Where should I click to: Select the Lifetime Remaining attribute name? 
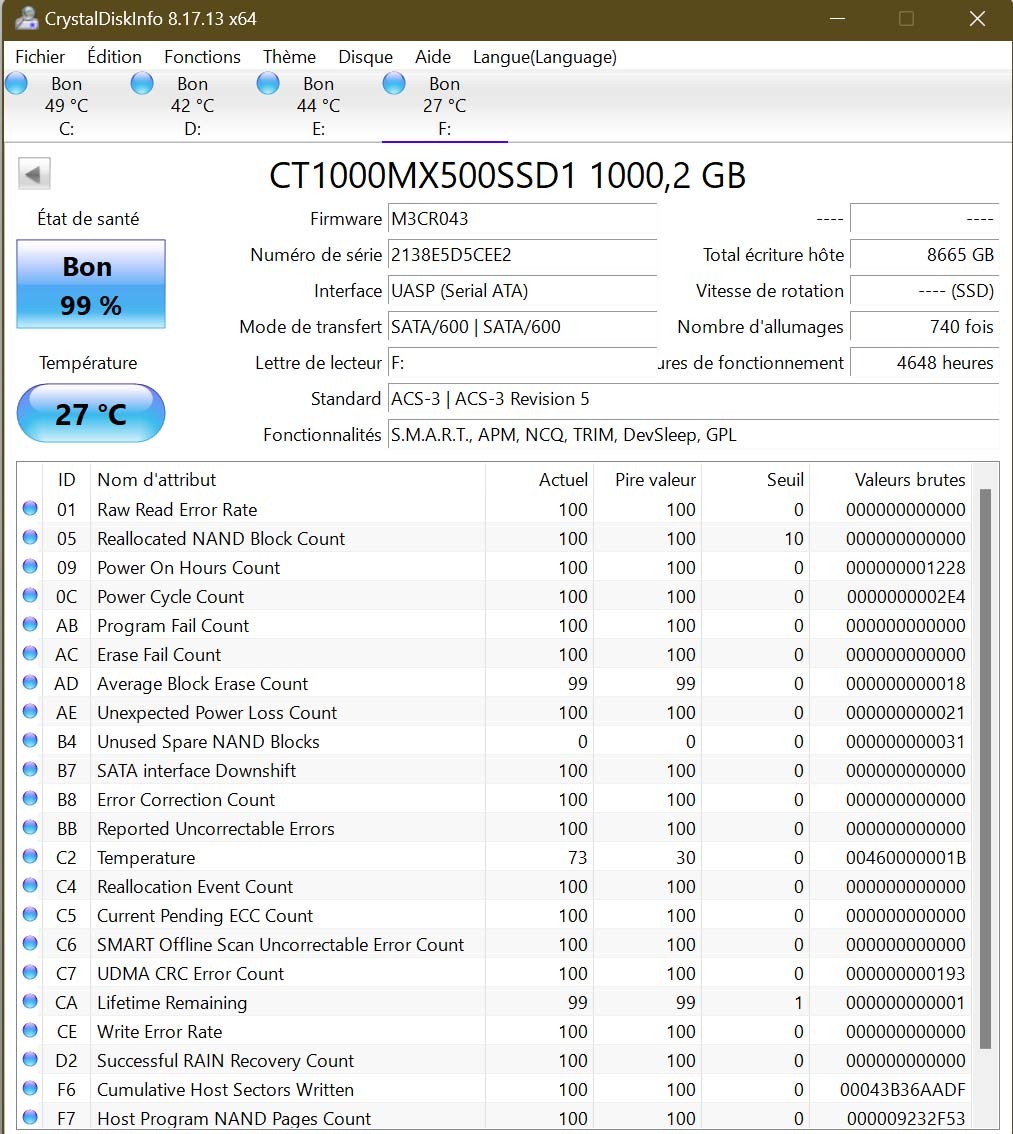pos(172,1002)
